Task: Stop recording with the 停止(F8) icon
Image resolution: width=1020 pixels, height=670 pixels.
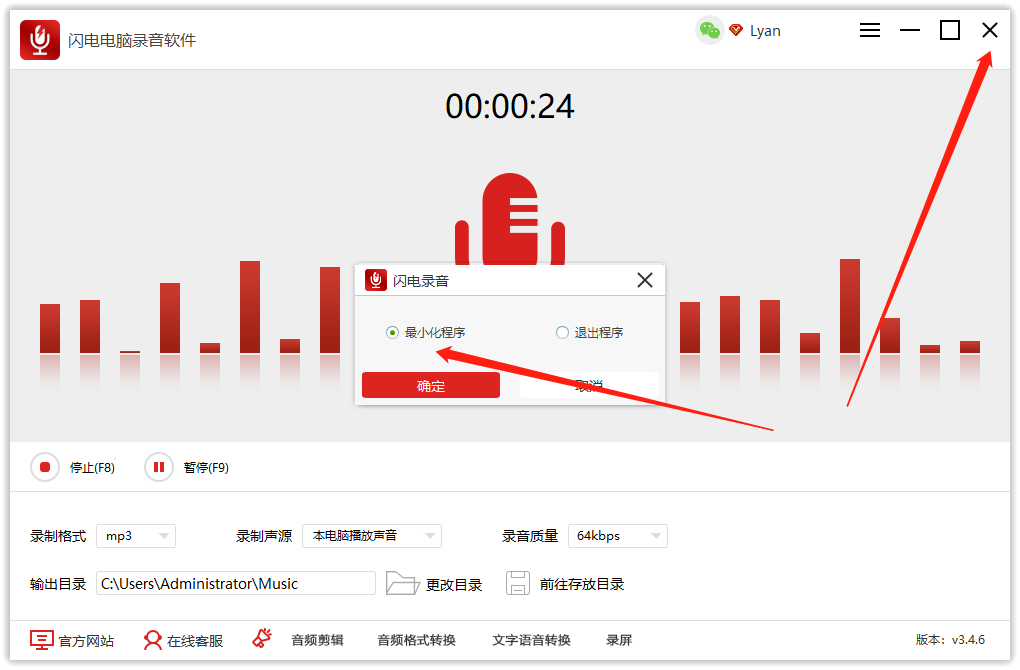Action: point(45,467)
